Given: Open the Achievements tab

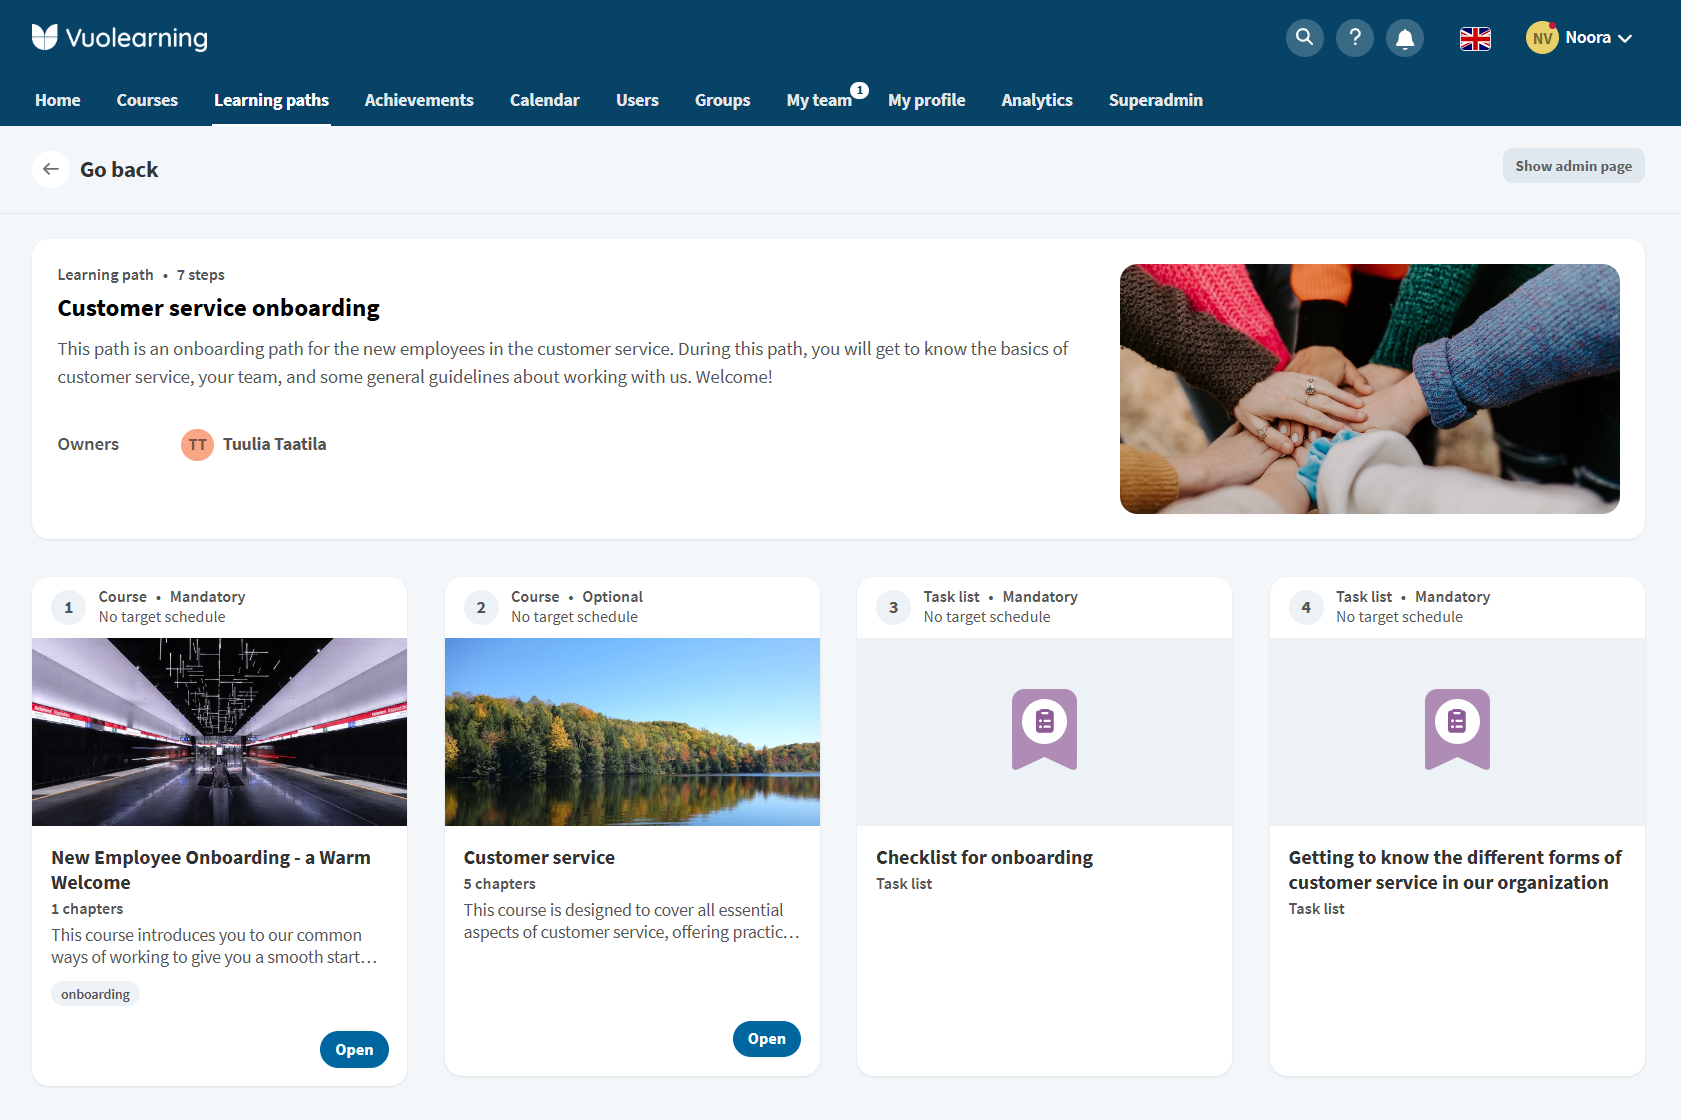Looking at the screenshot, I should 419,100.
